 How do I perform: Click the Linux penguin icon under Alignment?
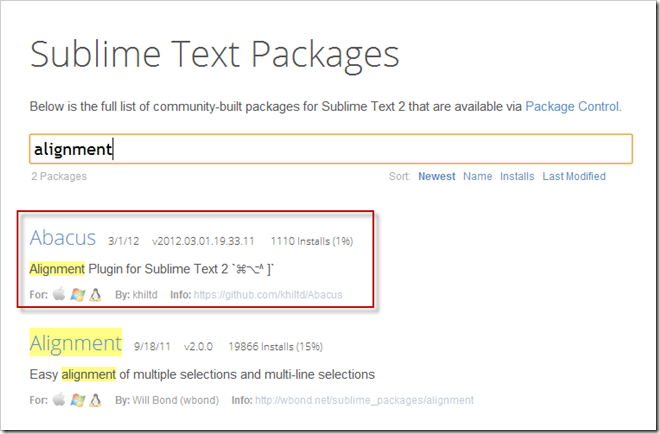click(95, 400)
